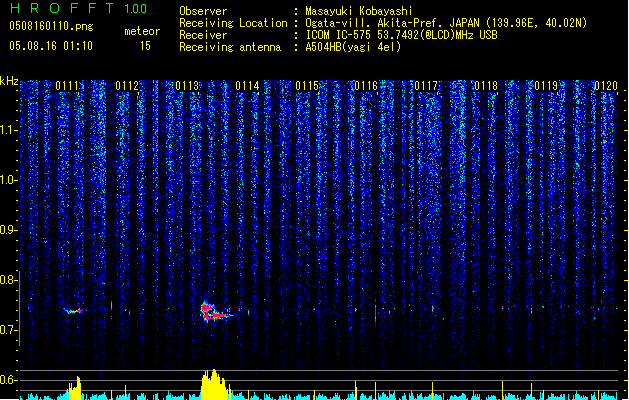This screenshot has height=400, width=629.
Task: Click the 0115 time marker
Action: click(x=307, y=86)
